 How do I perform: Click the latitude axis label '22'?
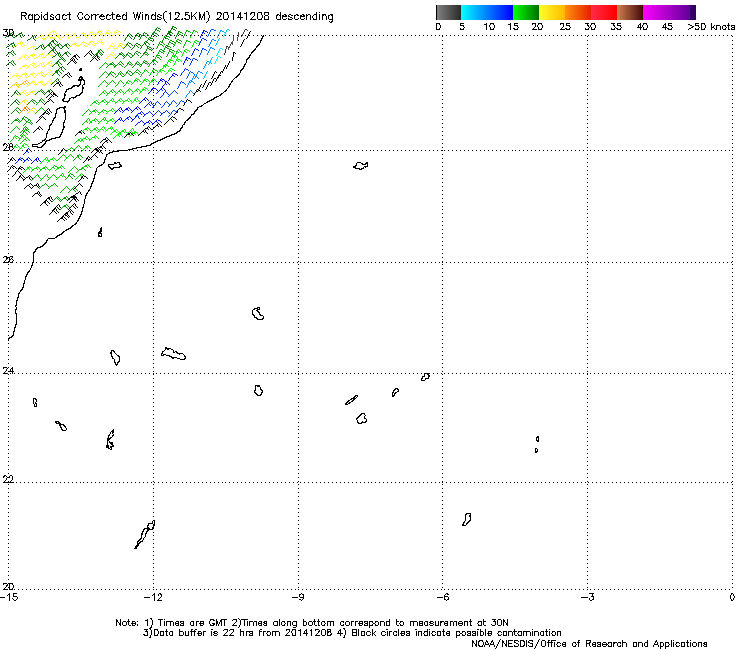[x=8, y=479]
